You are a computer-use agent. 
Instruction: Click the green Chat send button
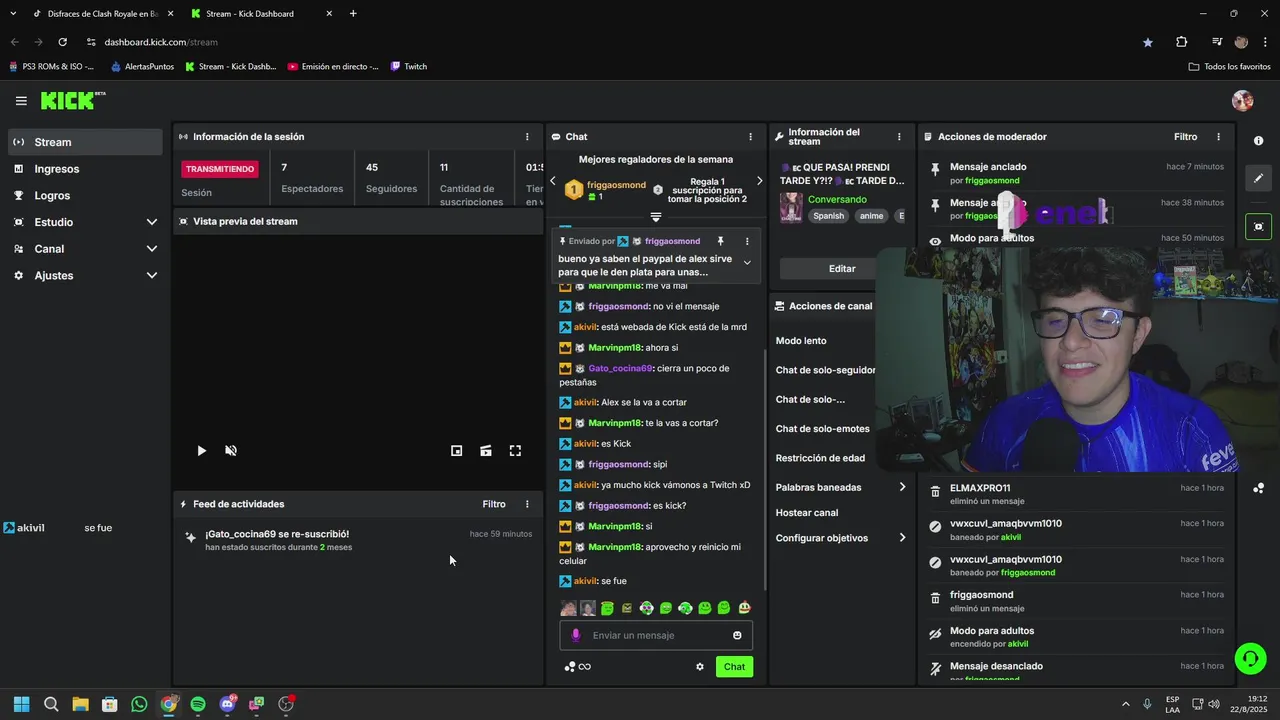click(x=734, y=667)
